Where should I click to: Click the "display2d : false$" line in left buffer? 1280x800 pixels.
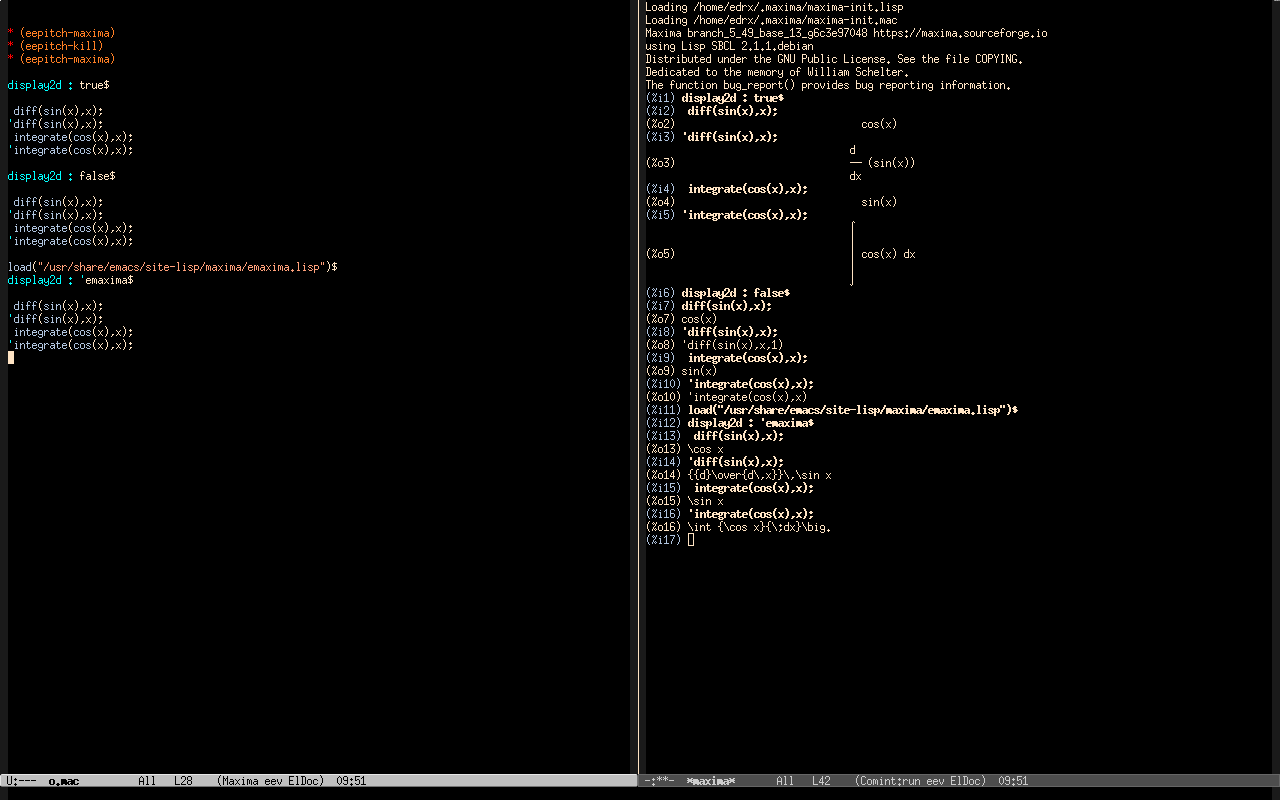61,176
